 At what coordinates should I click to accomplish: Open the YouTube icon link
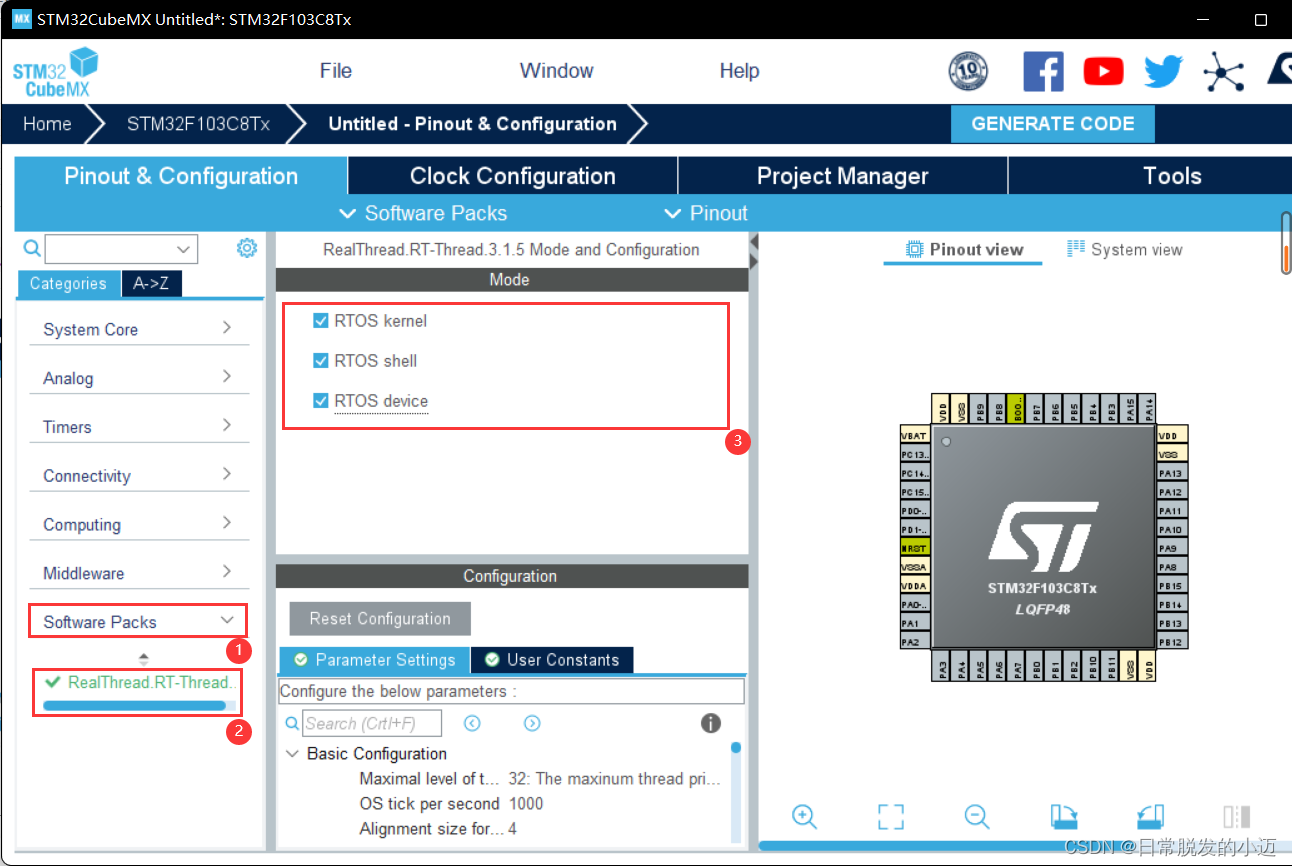1103,71
